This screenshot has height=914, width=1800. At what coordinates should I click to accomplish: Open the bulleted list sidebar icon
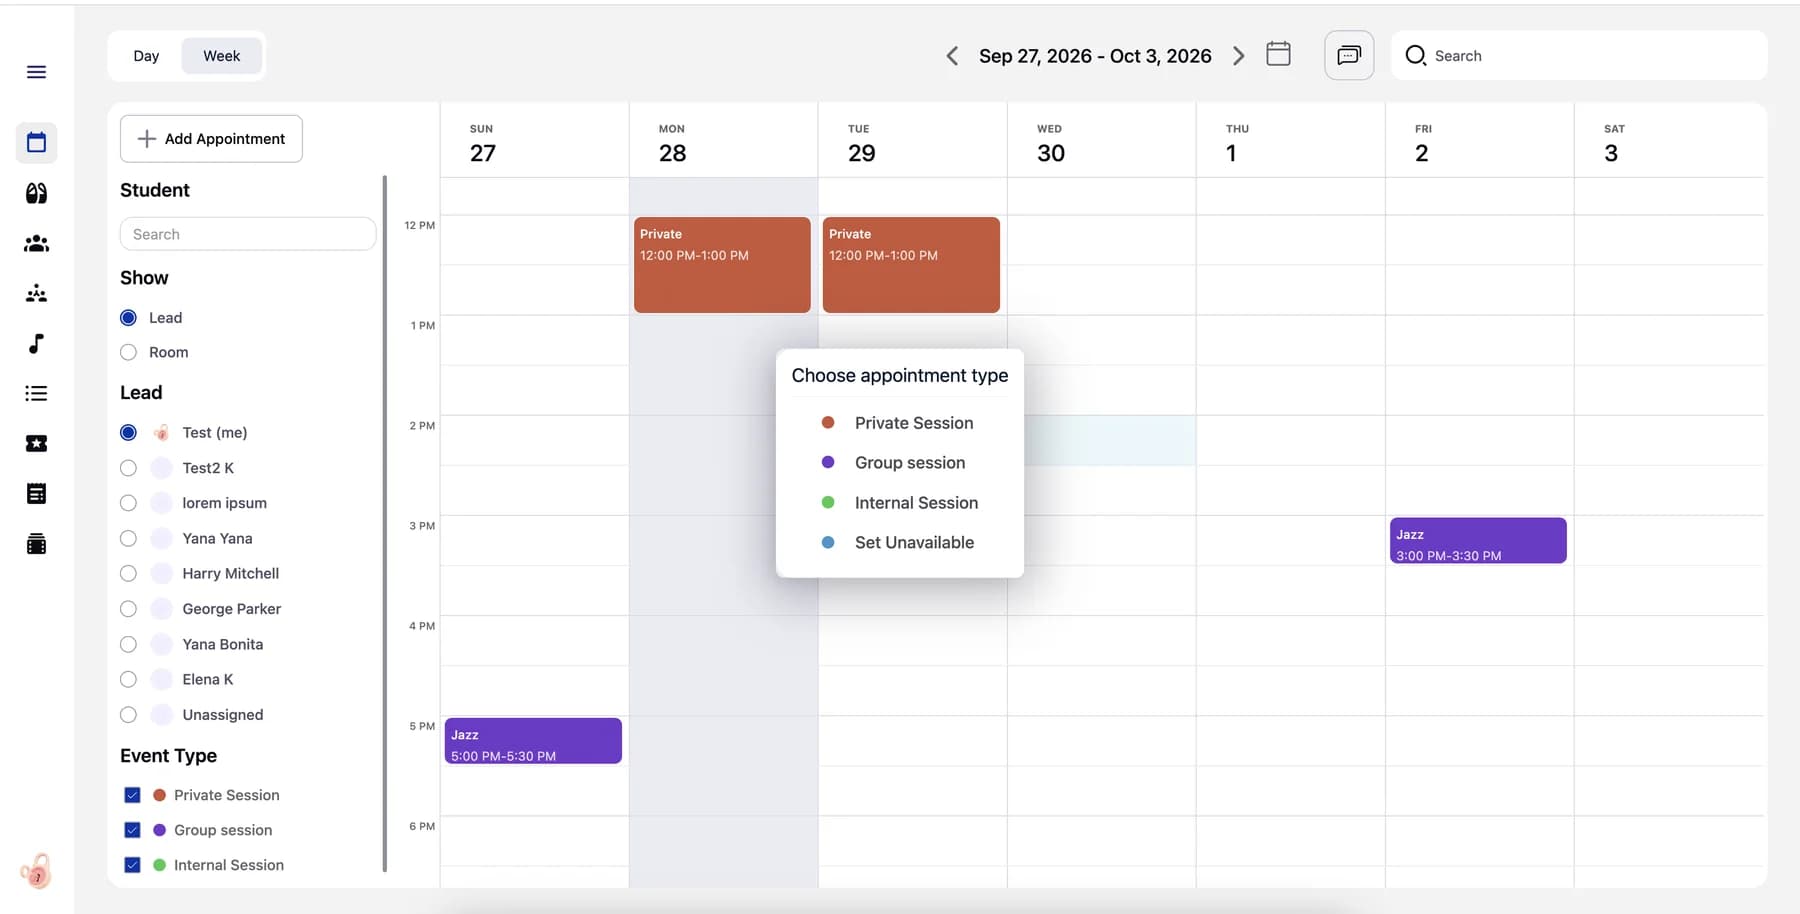point(36,393)
